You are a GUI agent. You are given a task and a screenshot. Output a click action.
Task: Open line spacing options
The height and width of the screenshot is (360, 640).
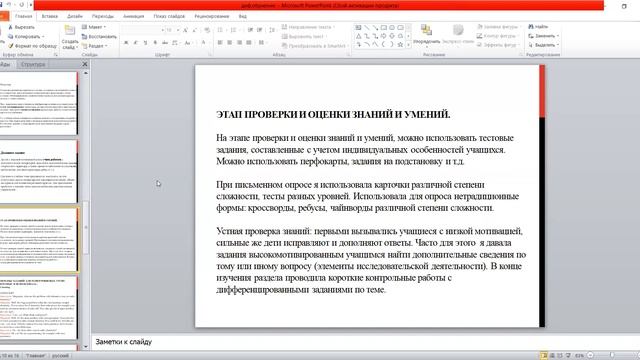[x=273, y=30]
